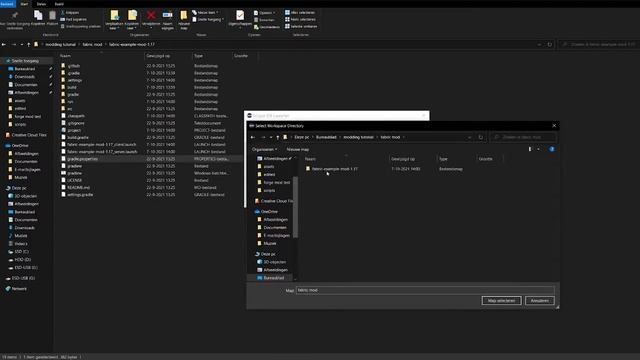Switch to the Delen ribbon tab
The image size is (640, 360).
coord(41,4)
